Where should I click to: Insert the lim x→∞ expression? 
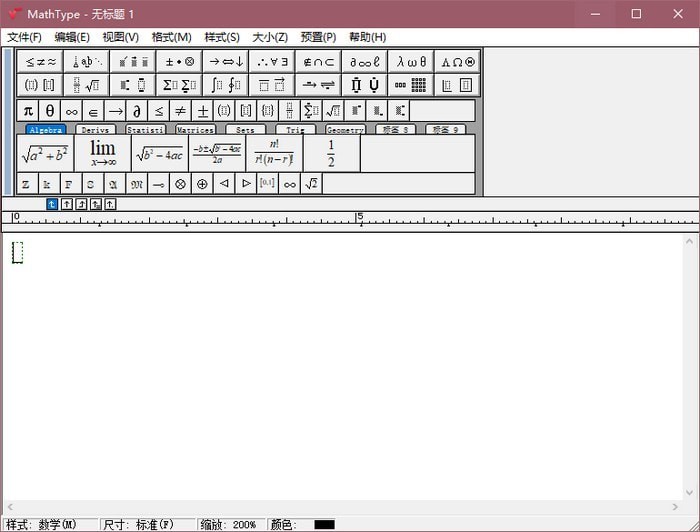(x=103, y=153)
